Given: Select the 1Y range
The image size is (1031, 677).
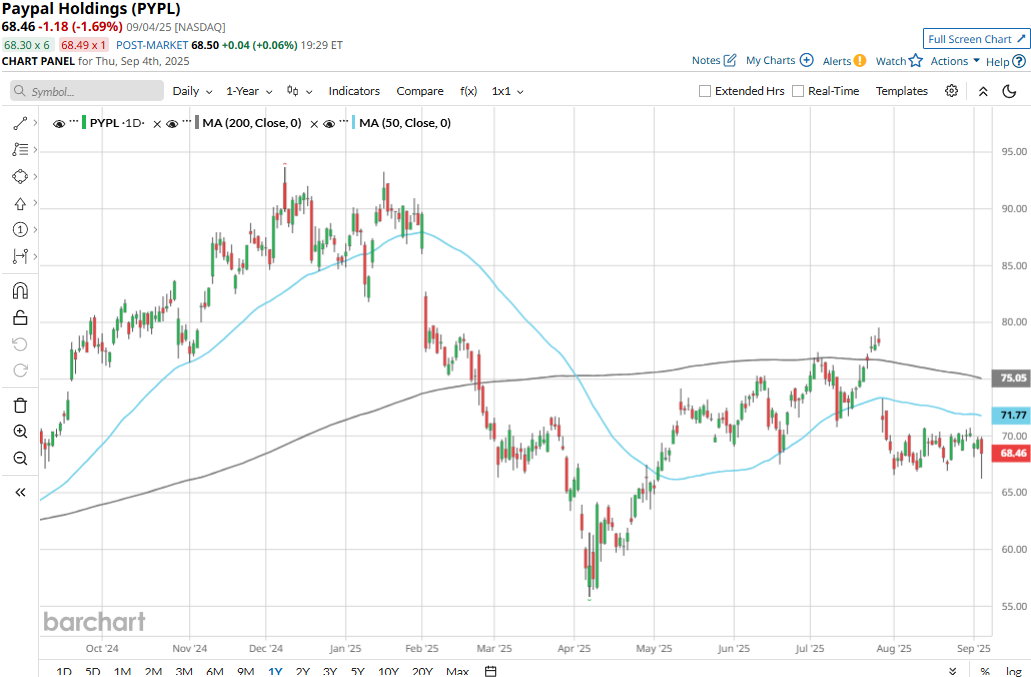Looking at the screenshot, I should (x=275, y=671).
